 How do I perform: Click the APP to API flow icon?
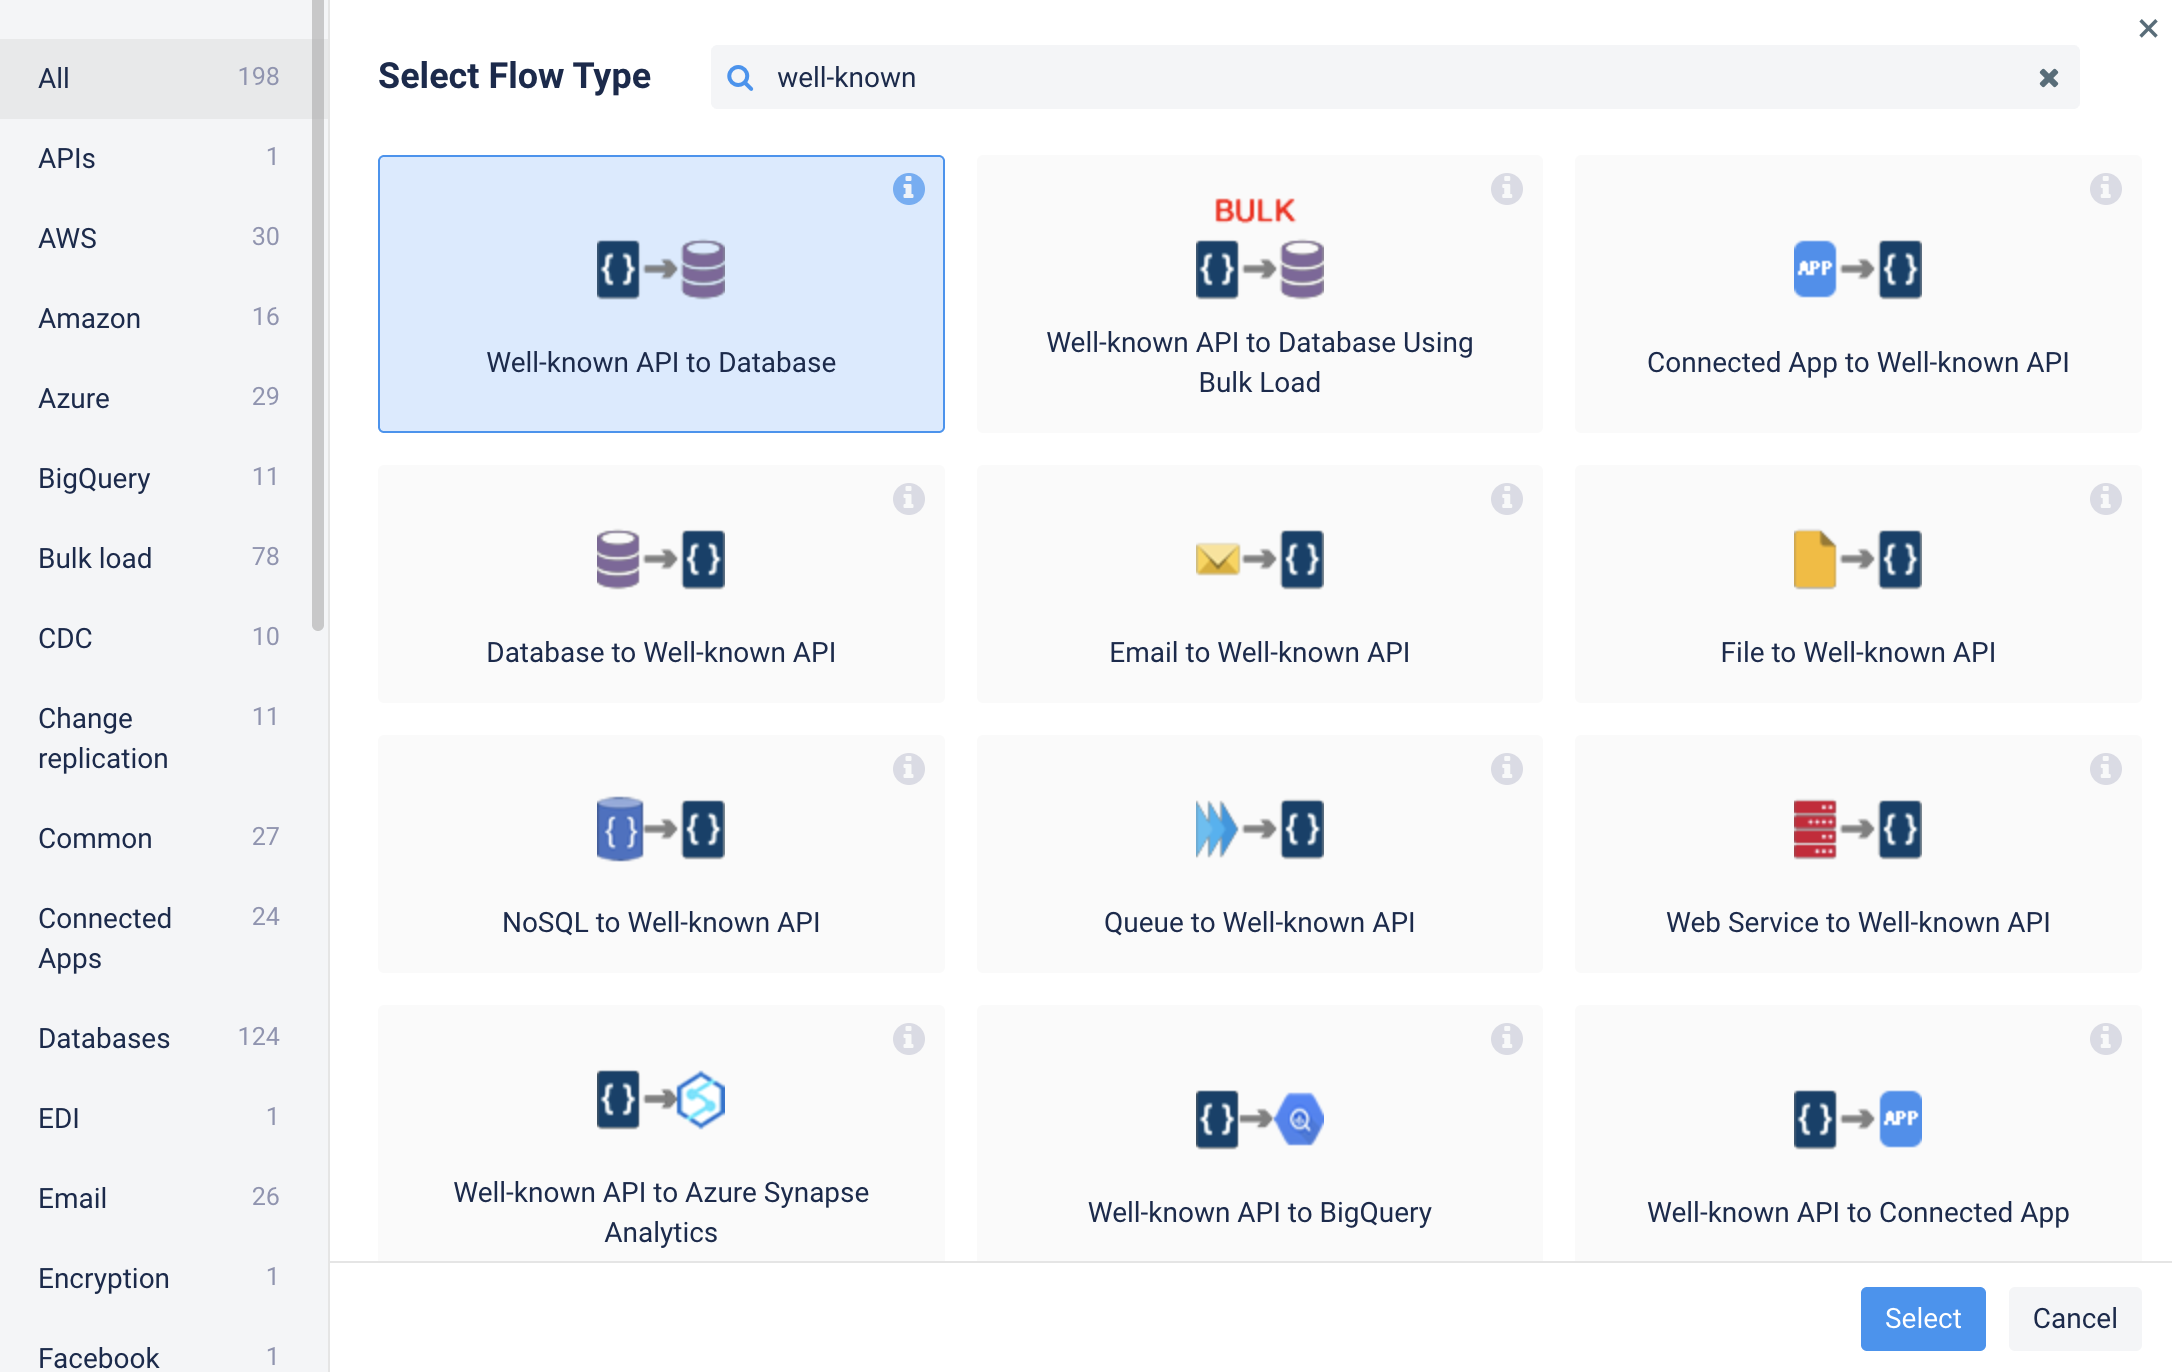(1857, 269)
